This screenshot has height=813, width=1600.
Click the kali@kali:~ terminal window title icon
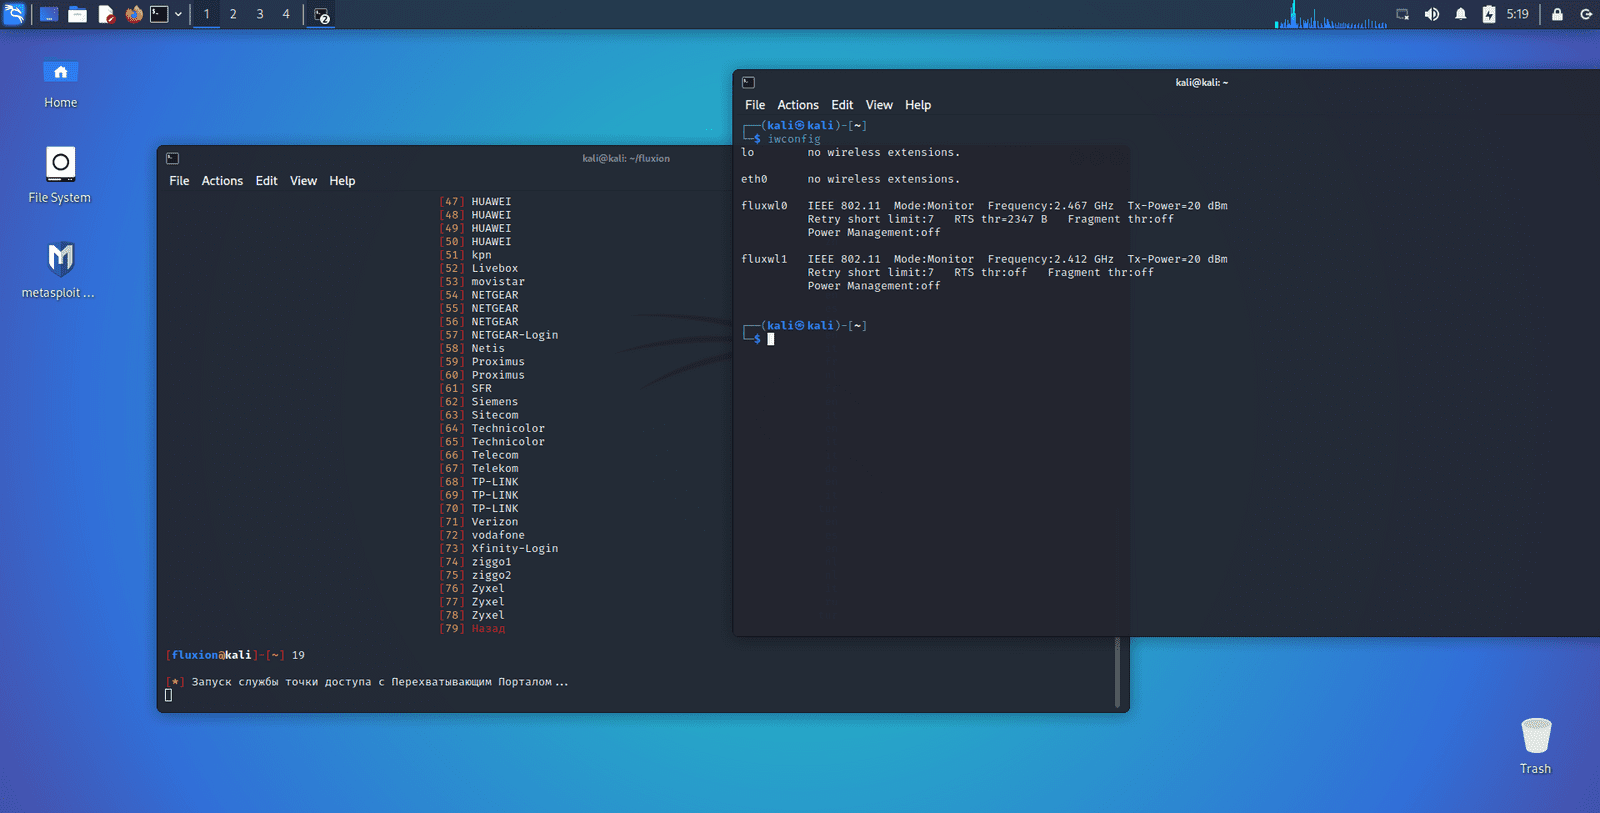tap(748, 82)
